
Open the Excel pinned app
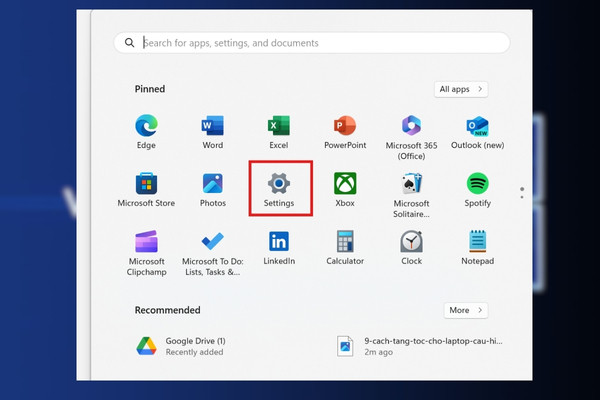(x=279, y=125)
